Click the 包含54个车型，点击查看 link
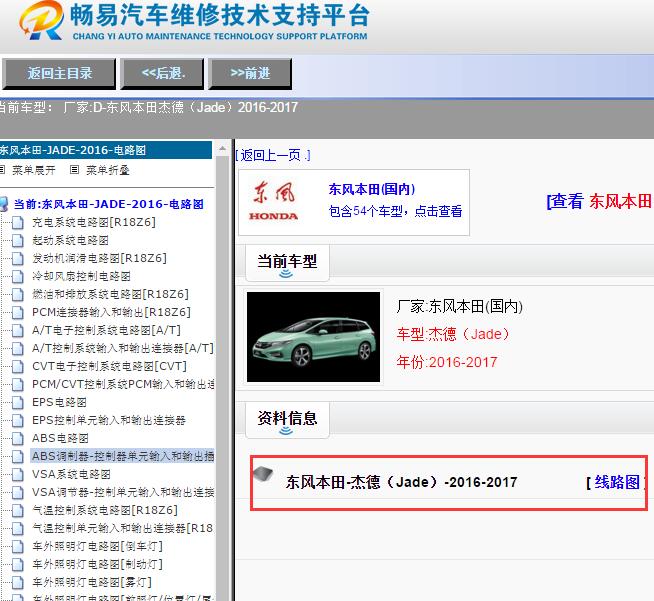Screen dimensions: 654x601 395,211
